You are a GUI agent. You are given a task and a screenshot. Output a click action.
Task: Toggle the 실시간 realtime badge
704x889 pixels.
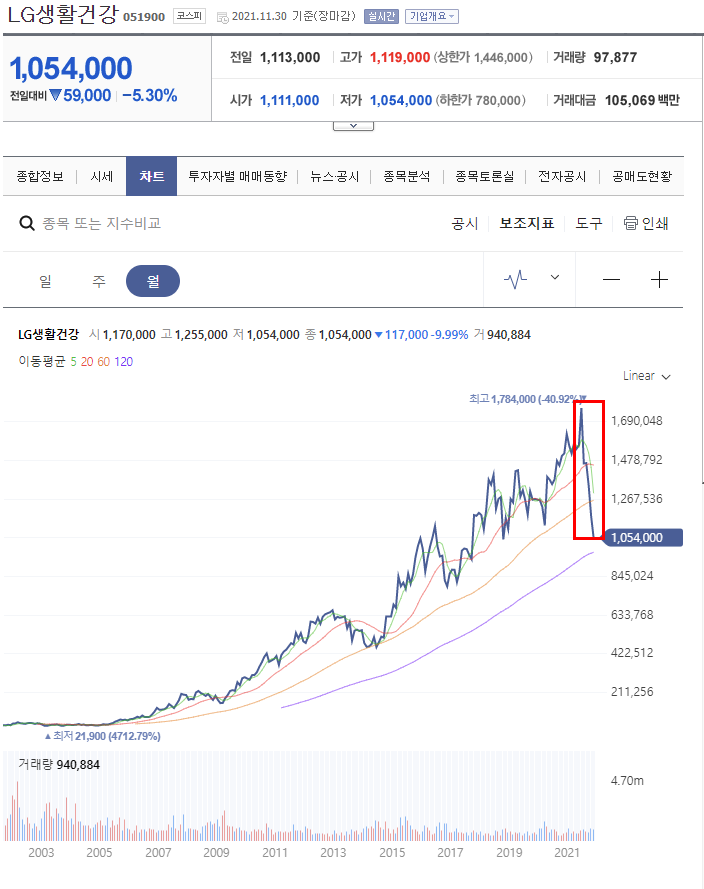coord(381,16)
